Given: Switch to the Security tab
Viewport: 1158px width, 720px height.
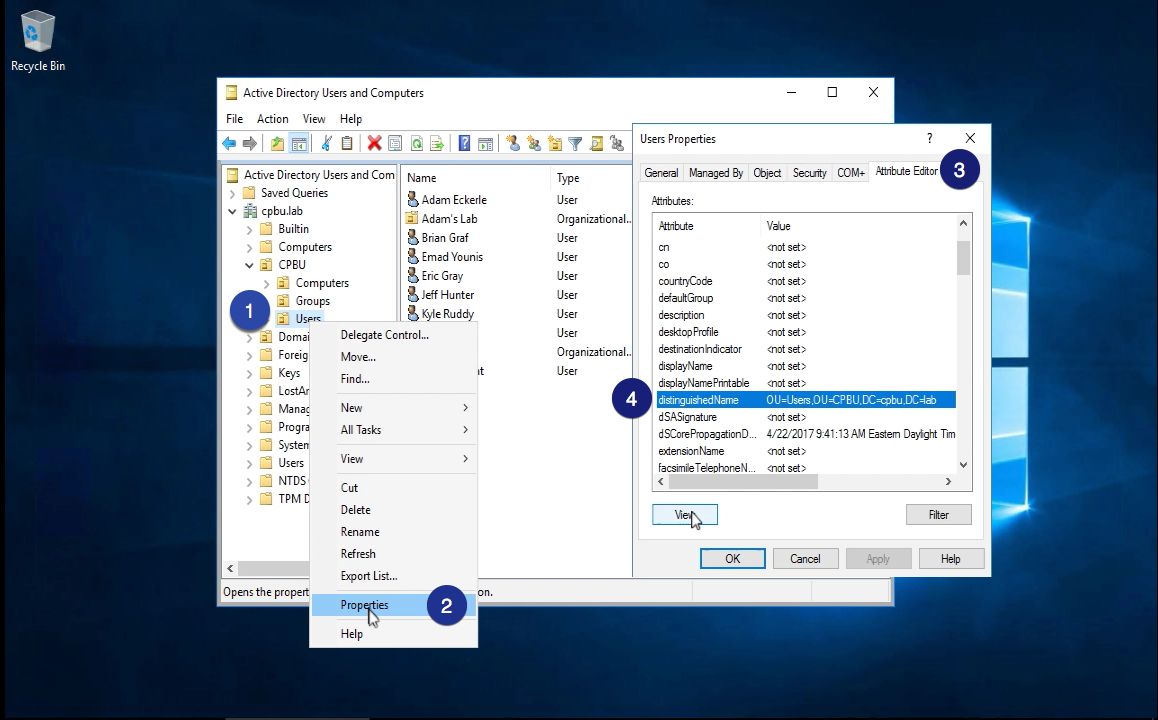Looking at the screenshot, I should tap(809, 173).
